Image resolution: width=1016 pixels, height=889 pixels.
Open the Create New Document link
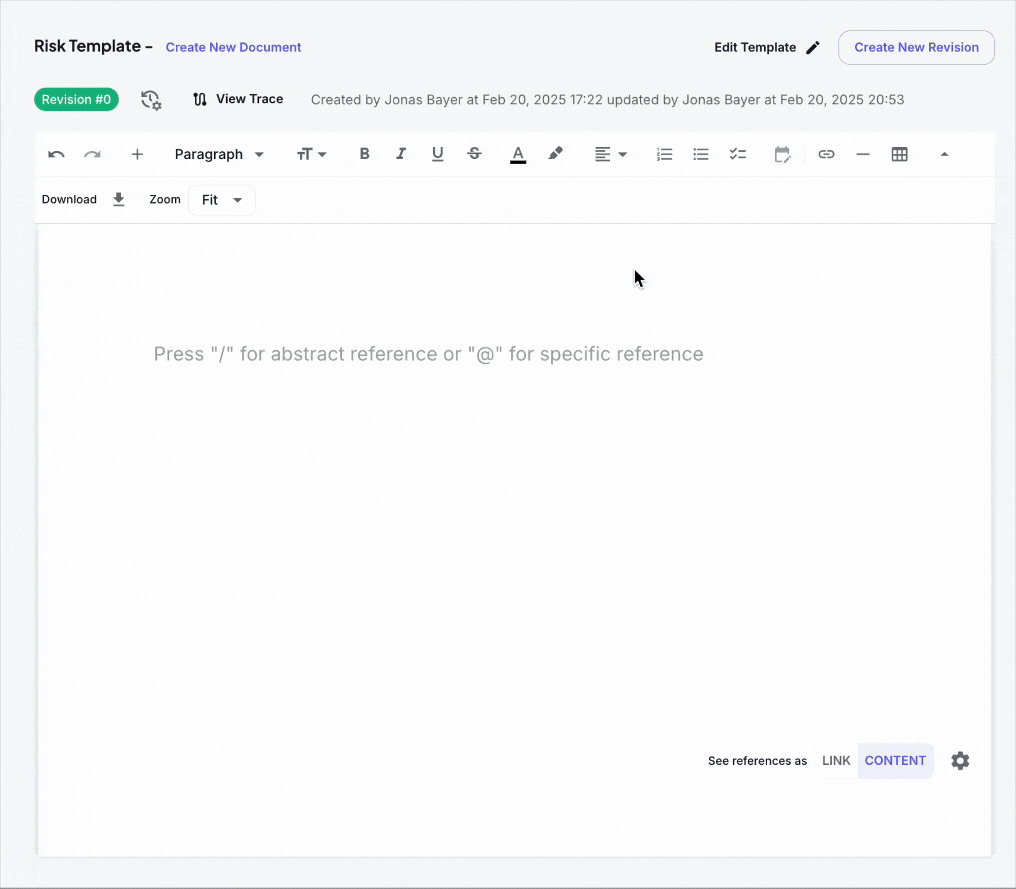[233, 47]
